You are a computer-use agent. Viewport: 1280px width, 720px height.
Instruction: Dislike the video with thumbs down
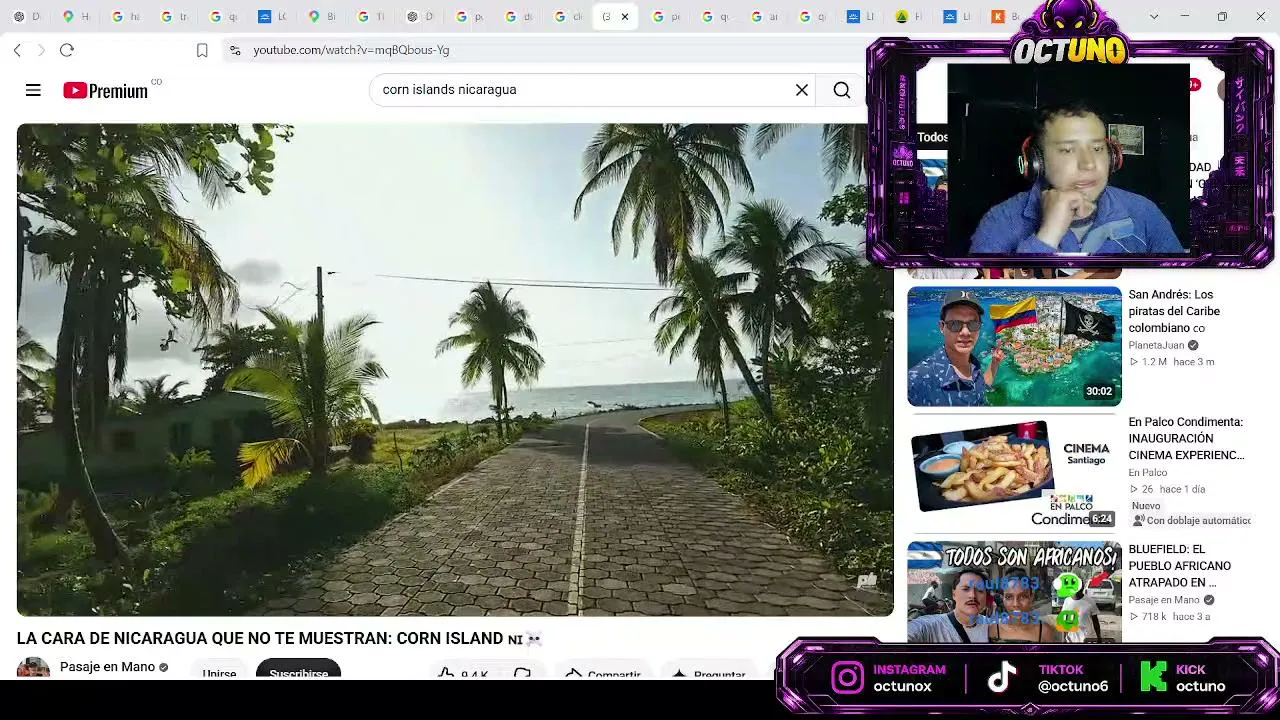[x=522, y=674]
